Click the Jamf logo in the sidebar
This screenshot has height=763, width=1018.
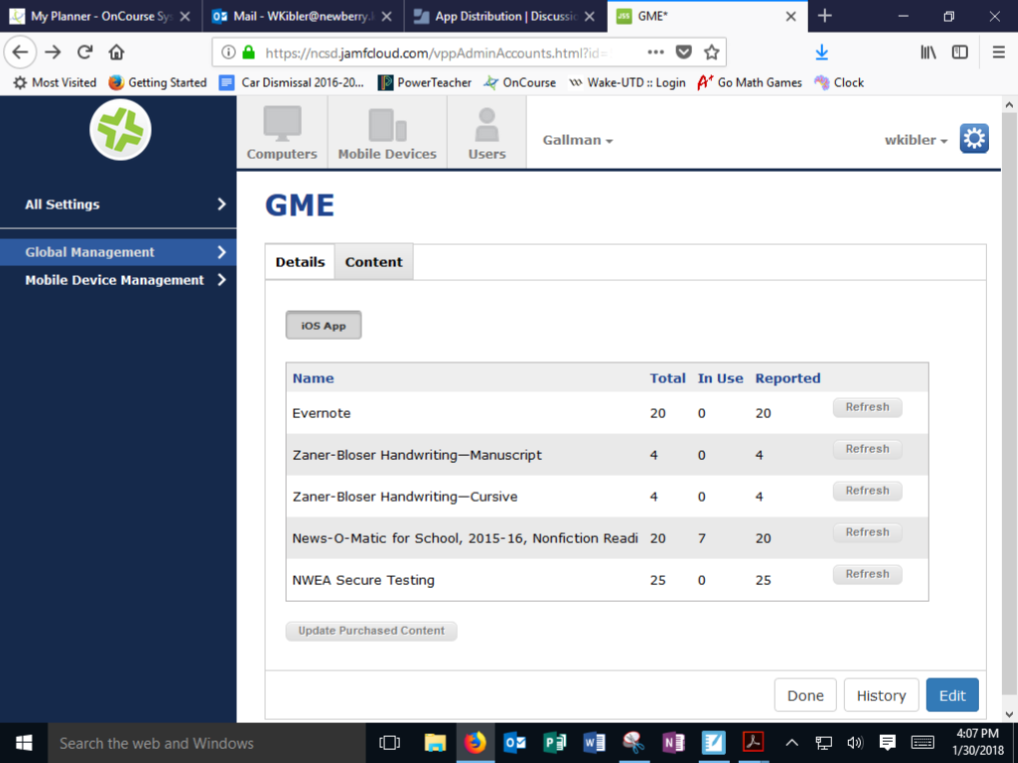[x=120, y=131]
